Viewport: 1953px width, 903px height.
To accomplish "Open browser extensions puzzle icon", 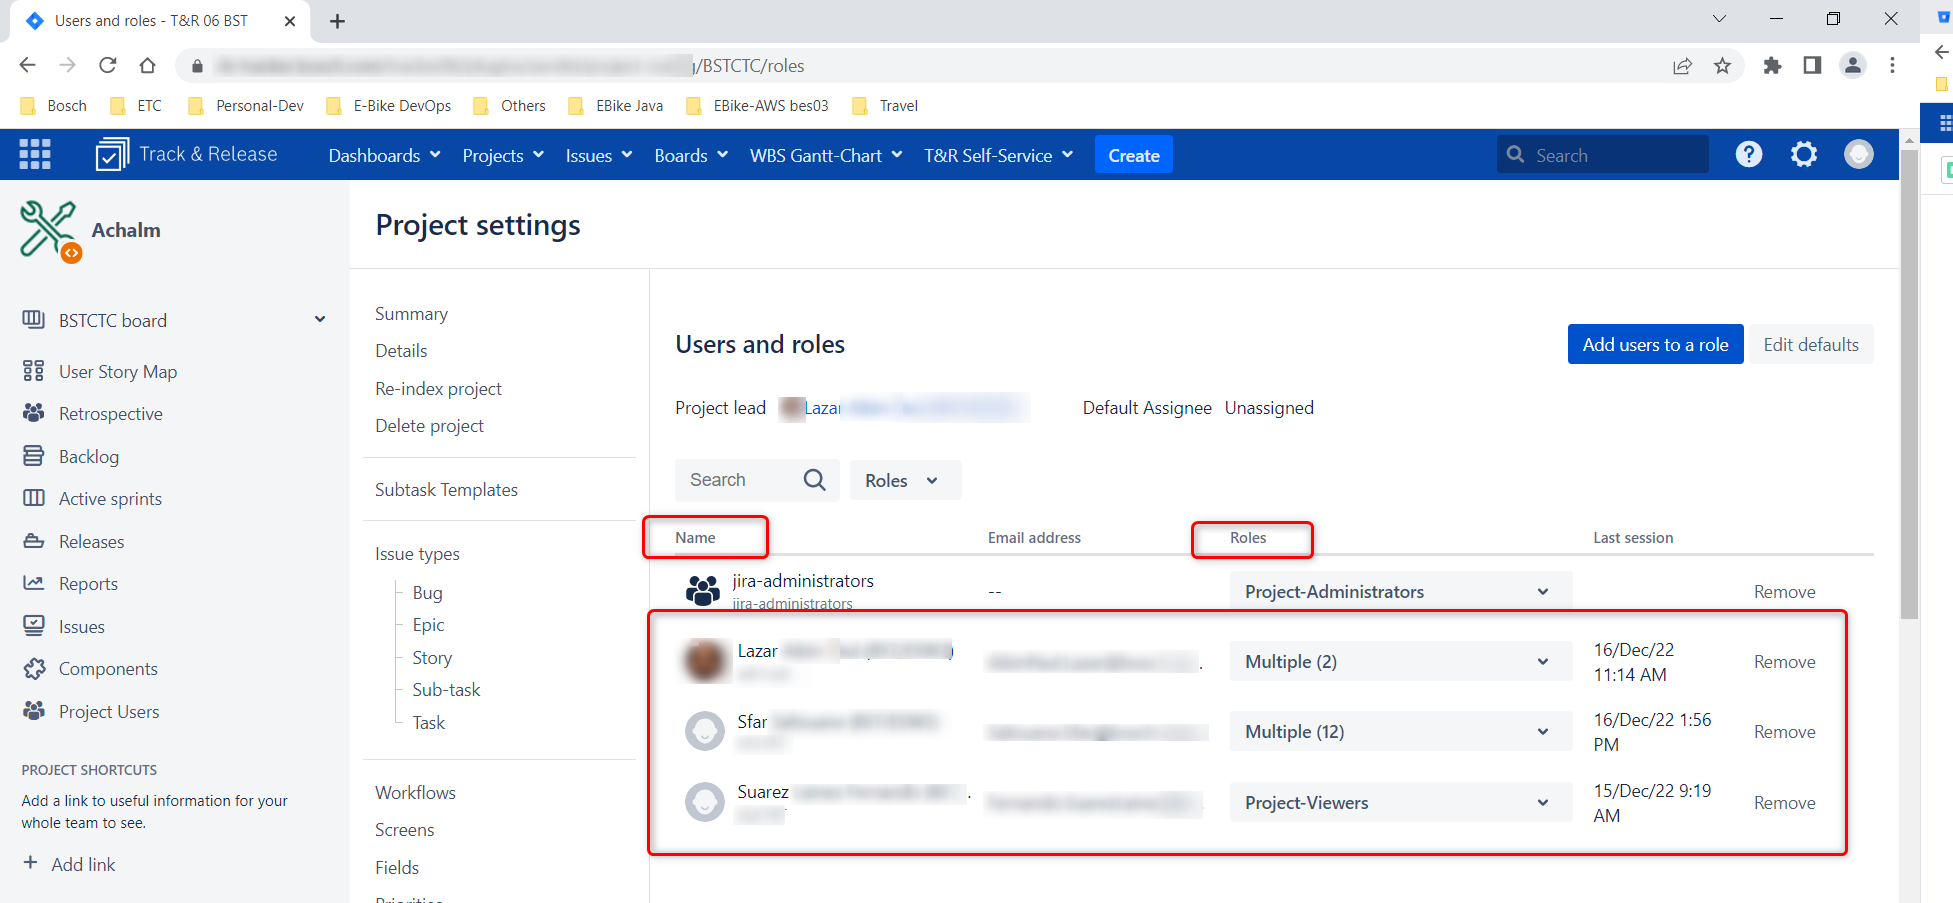I will (x=1772, y=66).
